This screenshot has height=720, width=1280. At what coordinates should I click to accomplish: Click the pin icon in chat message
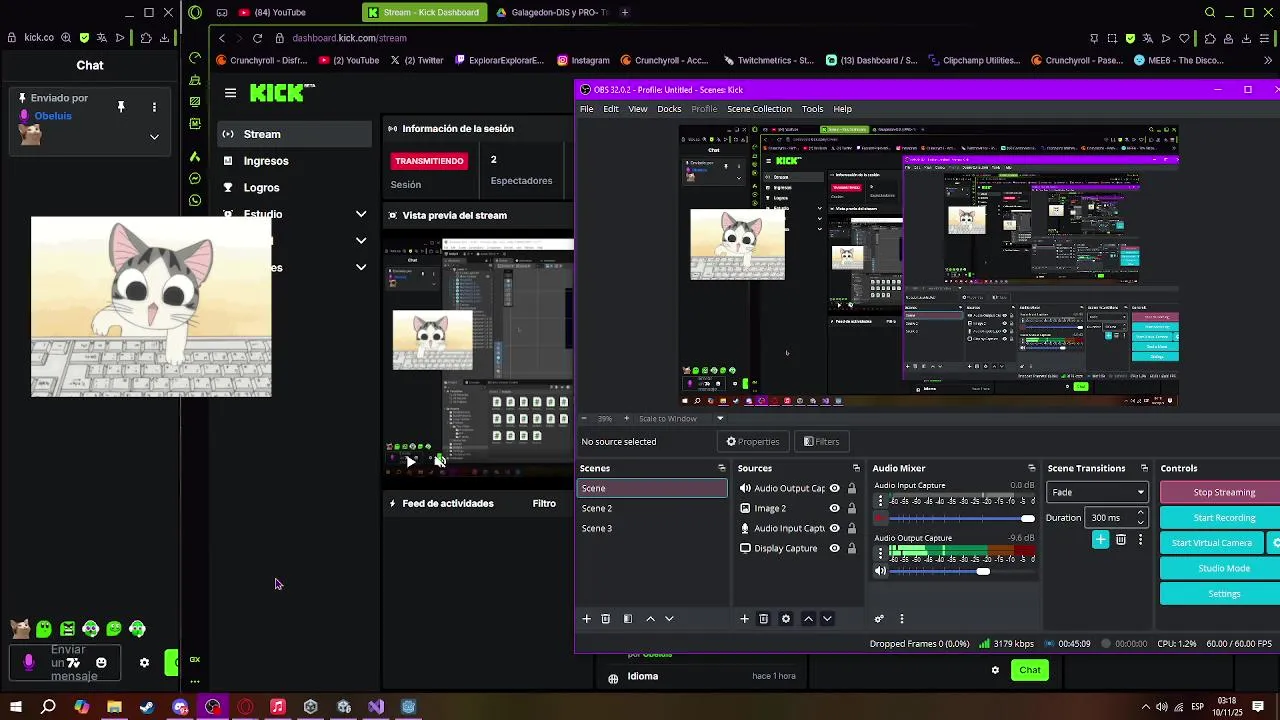[121, 106]
